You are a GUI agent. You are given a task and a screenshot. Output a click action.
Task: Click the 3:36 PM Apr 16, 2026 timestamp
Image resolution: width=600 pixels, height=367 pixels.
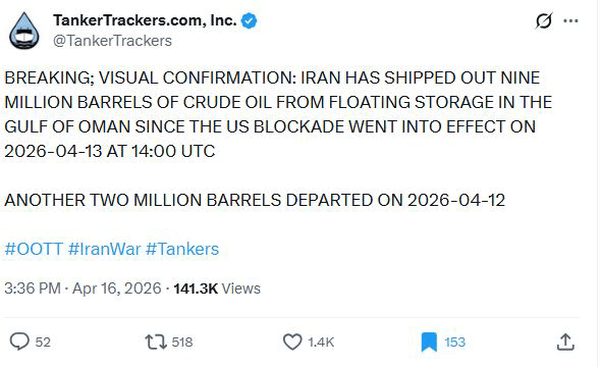[x=83, y=289]
